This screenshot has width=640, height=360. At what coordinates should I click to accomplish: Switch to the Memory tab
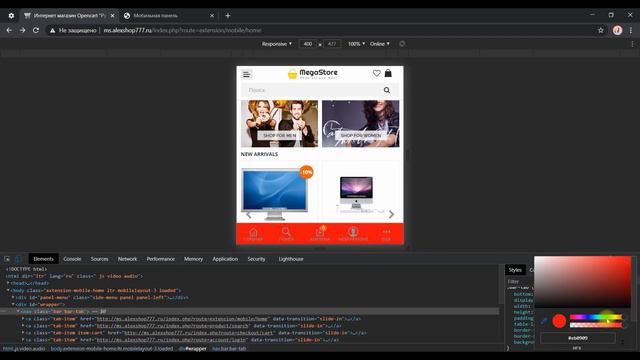click(193, 259)
